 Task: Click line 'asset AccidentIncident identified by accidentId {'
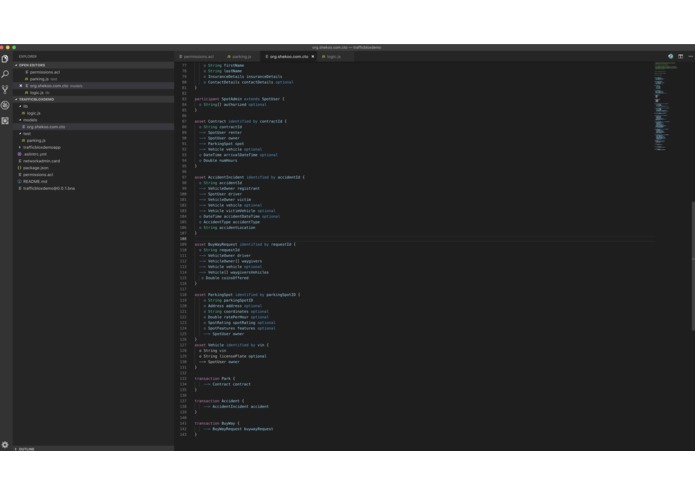coord(250,177)
